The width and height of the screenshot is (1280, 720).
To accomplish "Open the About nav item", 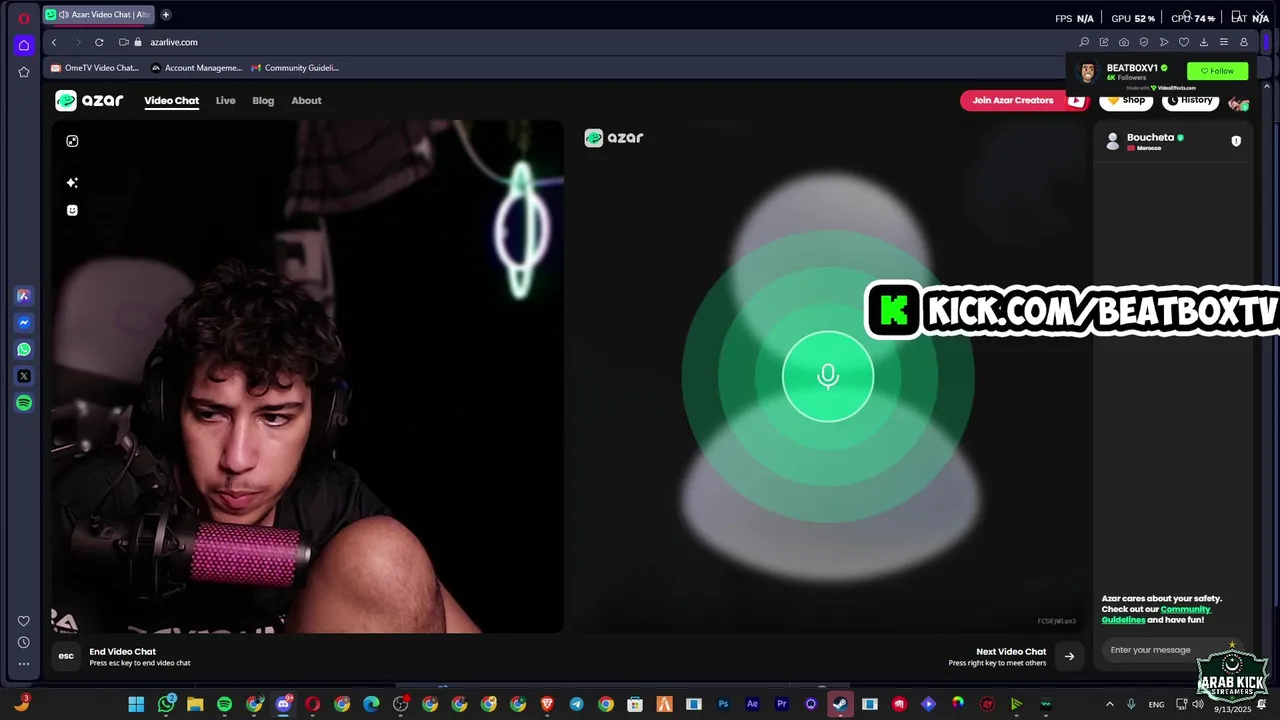I will (x=306, y=101).
